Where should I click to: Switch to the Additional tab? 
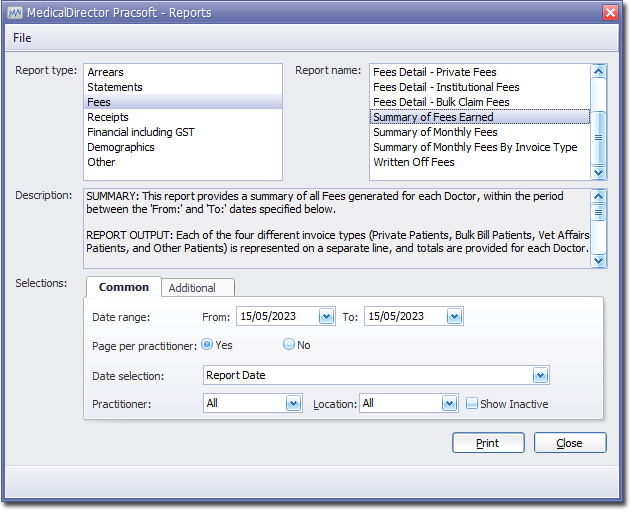pyautogui.click(x=192, y=288)
